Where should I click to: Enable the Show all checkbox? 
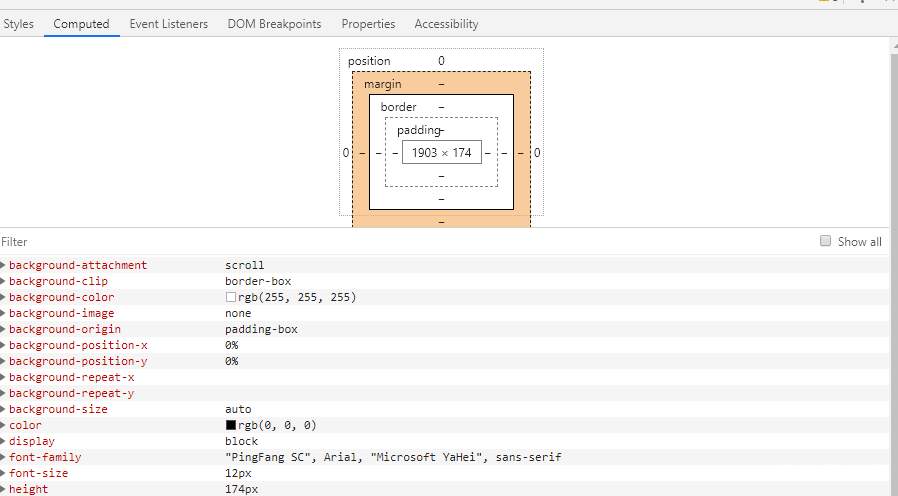coord(826,241)
